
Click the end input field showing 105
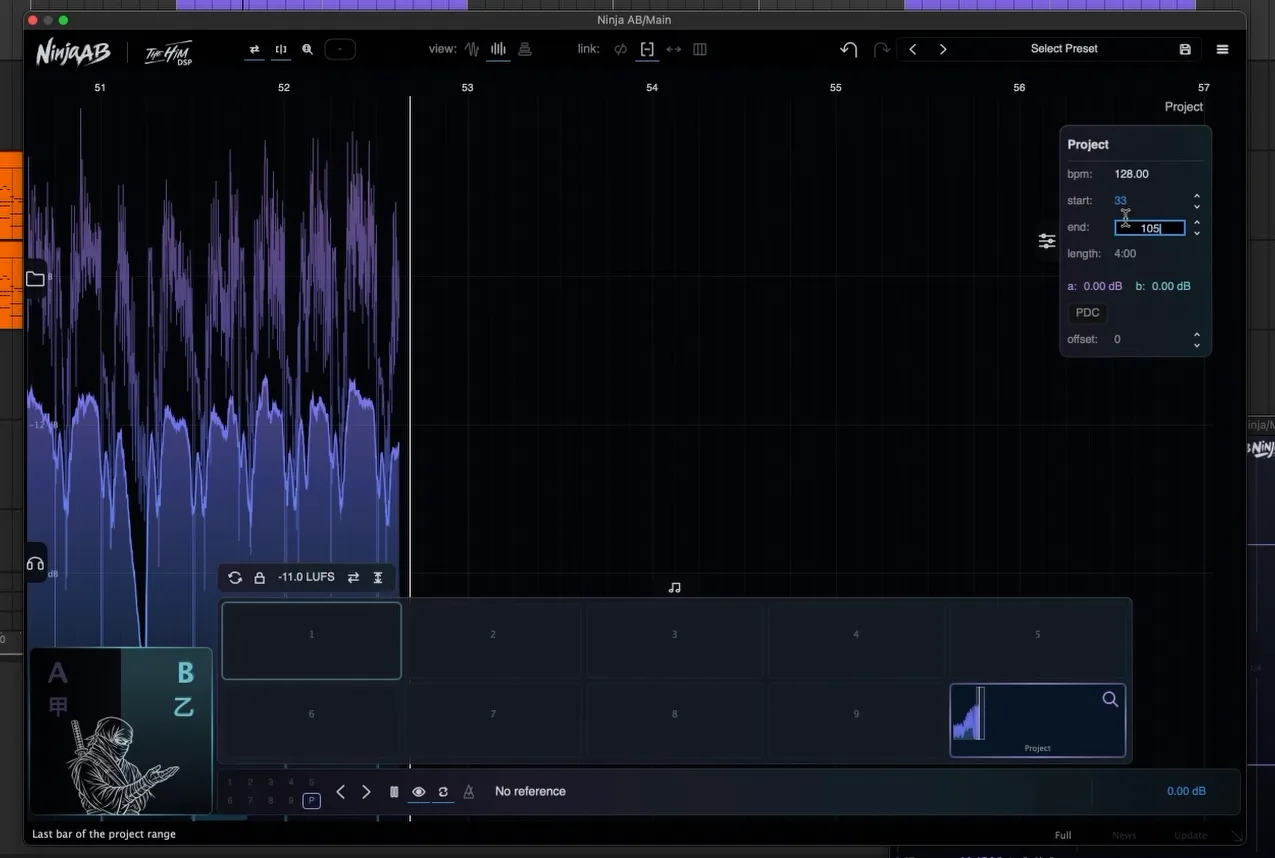click(1150, 228)
